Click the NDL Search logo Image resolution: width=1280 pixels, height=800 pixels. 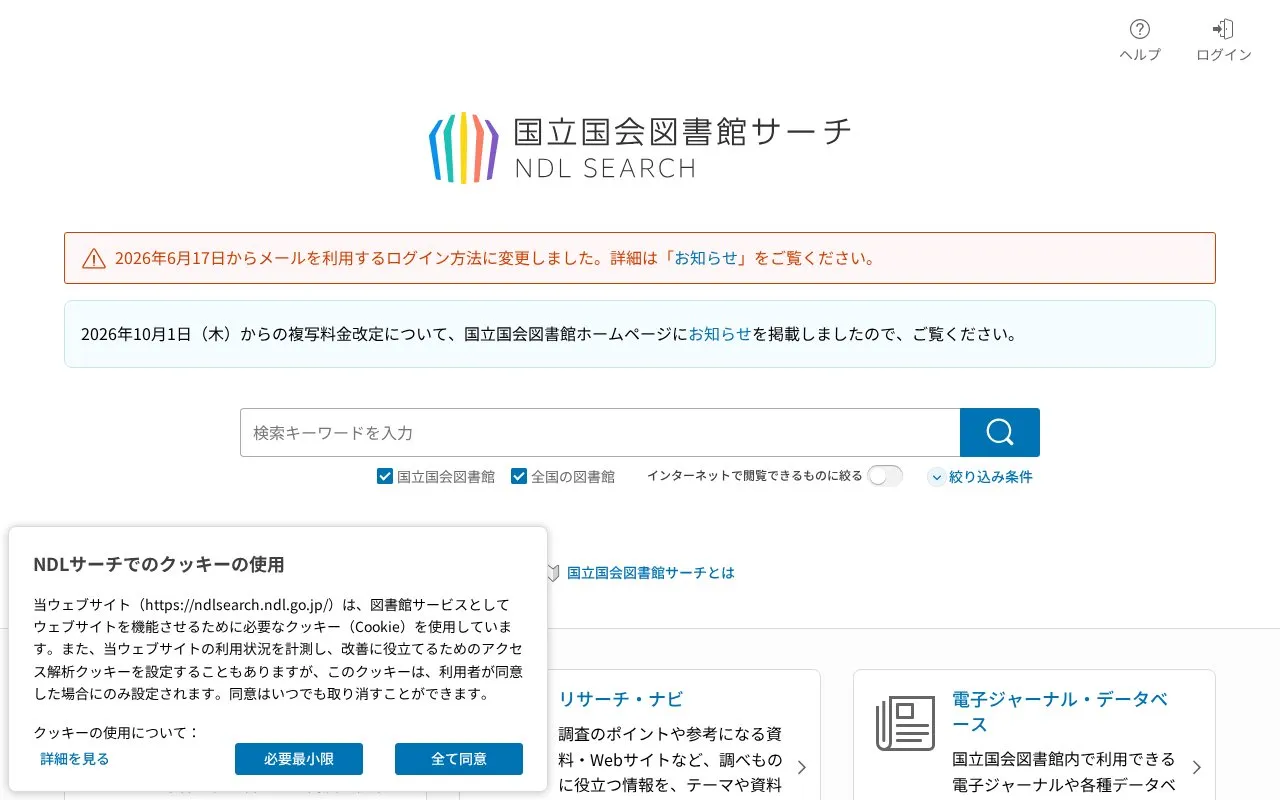click(640, 148)
